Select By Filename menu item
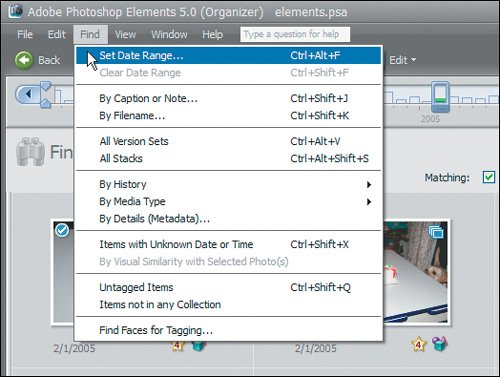 [229, 116]
